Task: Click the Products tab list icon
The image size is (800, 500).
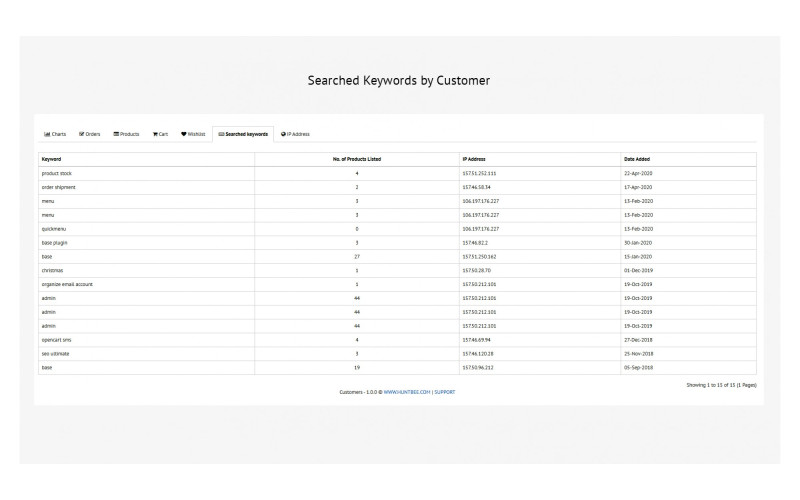Action: 116,134
